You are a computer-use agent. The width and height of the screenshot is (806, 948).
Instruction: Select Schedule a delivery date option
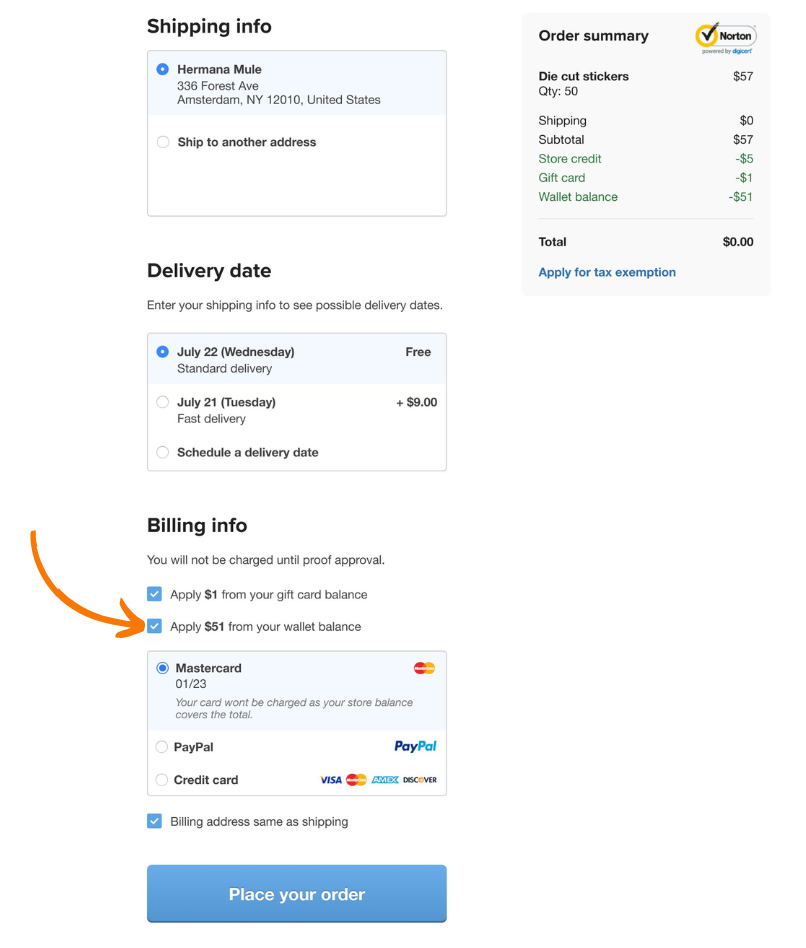coord(163,452)
